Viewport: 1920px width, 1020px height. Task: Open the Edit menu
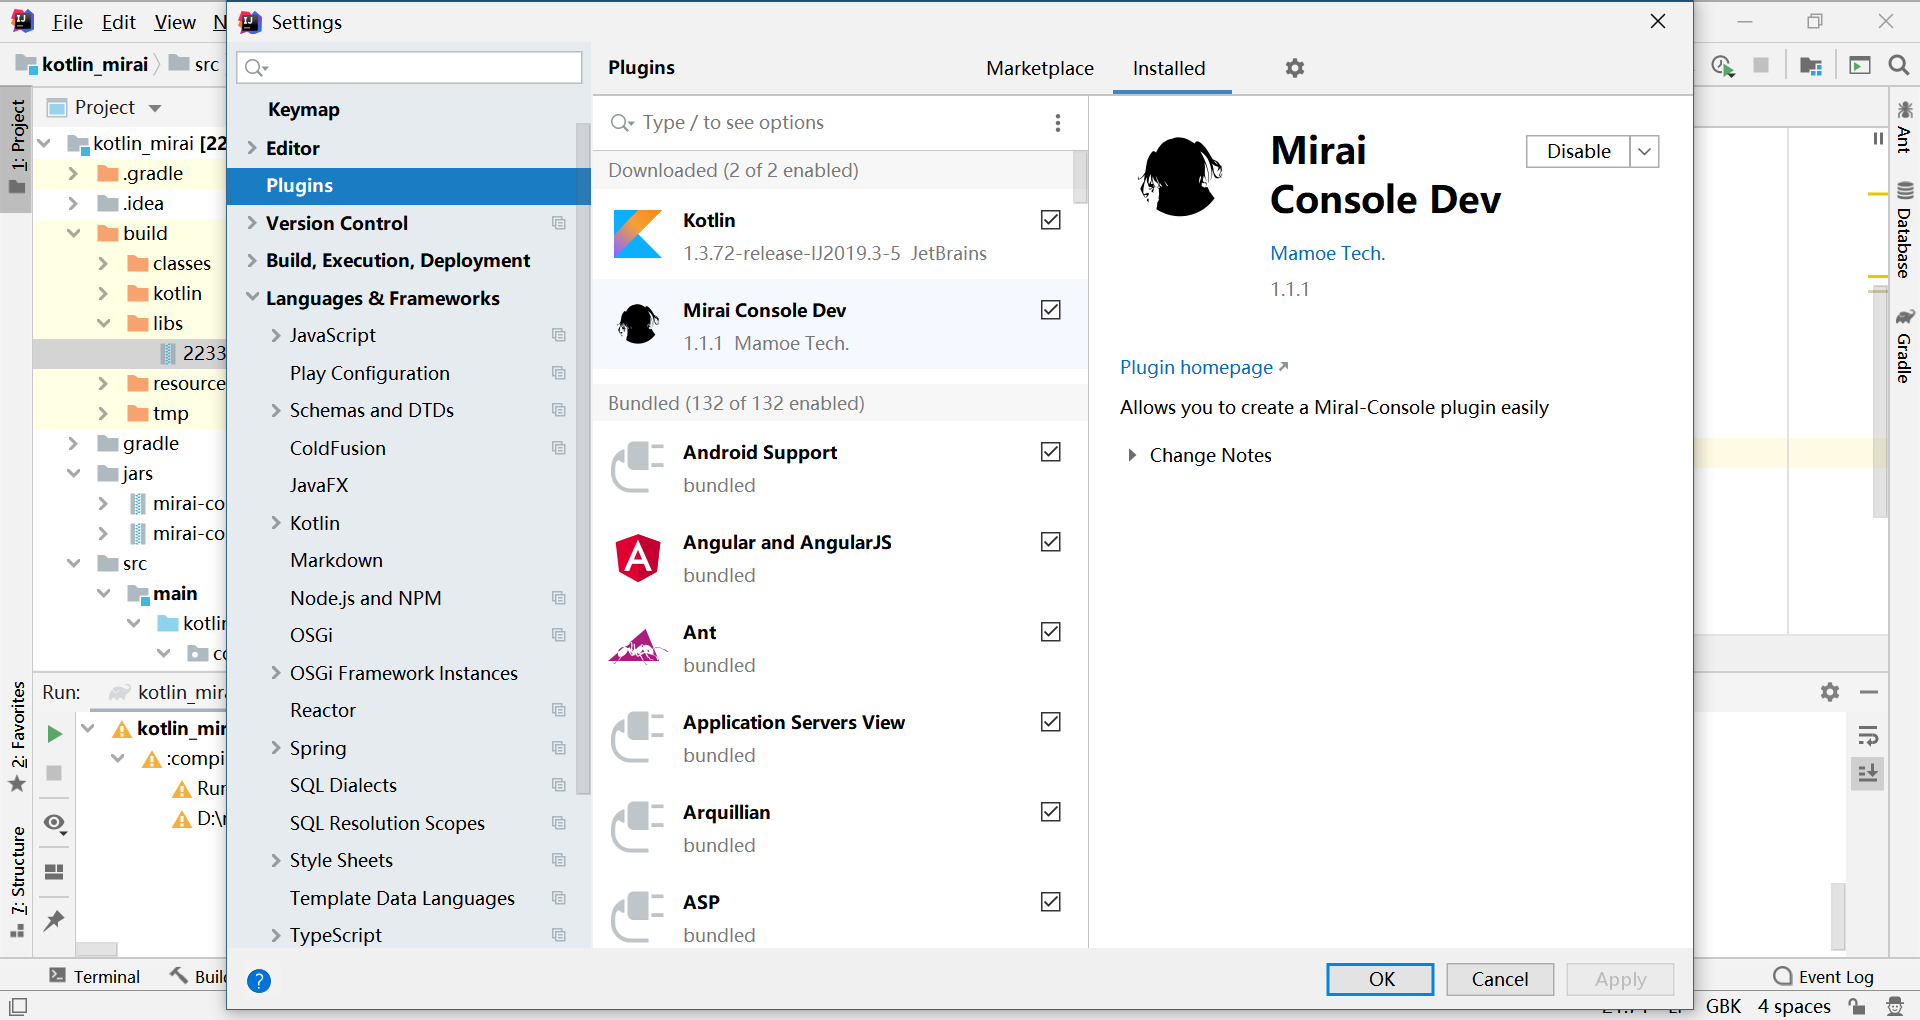pos(119,22)
